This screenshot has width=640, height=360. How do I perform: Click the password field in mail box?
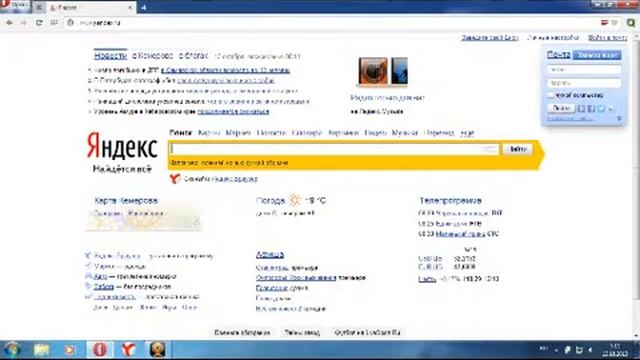[584, 83]
